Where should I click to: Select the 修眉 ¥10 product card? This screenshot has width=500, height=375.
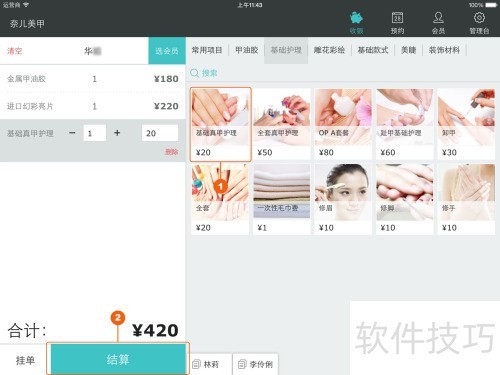coord(343,199)
